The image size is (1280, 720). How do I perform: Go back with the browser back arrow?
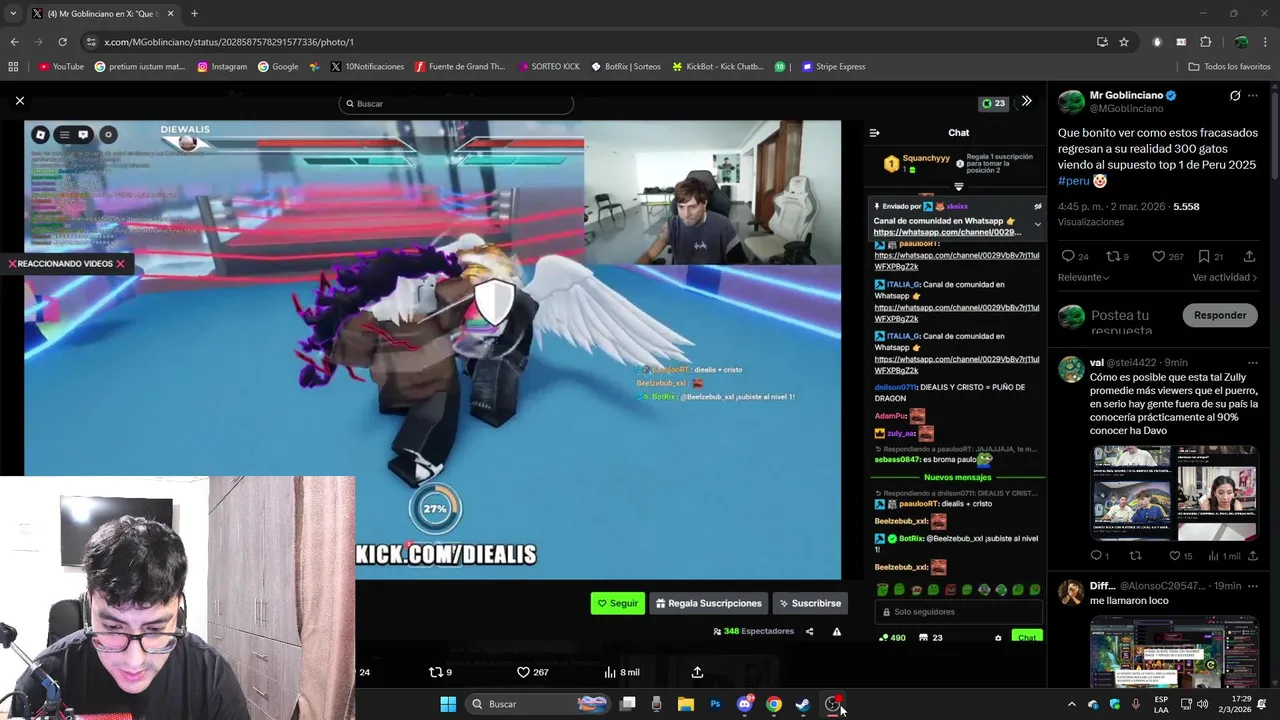tap(14, 42)
